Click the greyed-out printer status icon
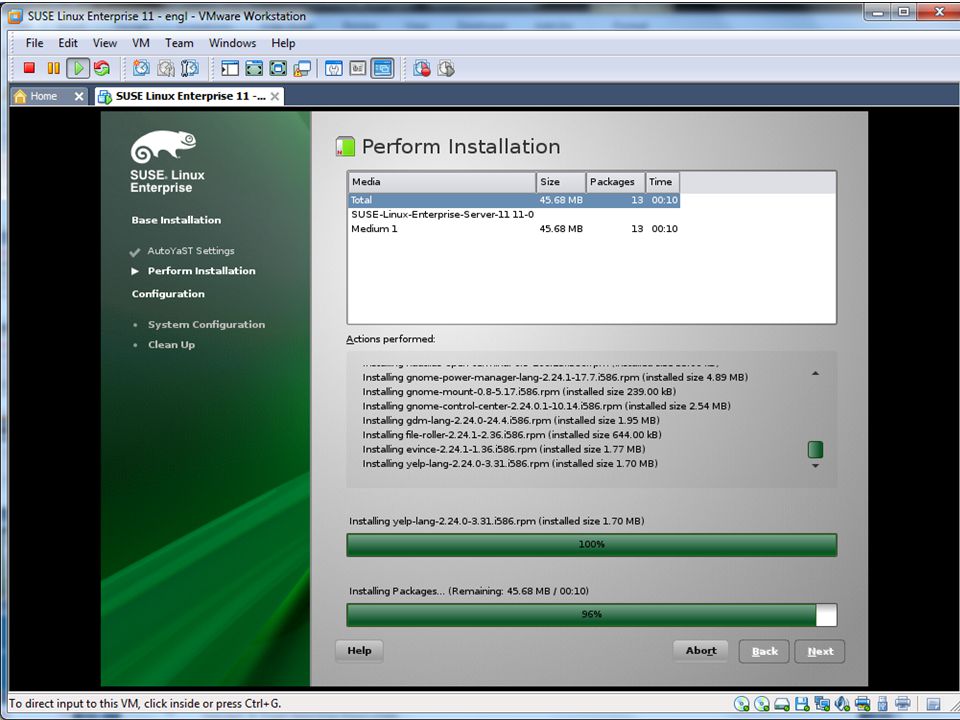 pos(902,703)
